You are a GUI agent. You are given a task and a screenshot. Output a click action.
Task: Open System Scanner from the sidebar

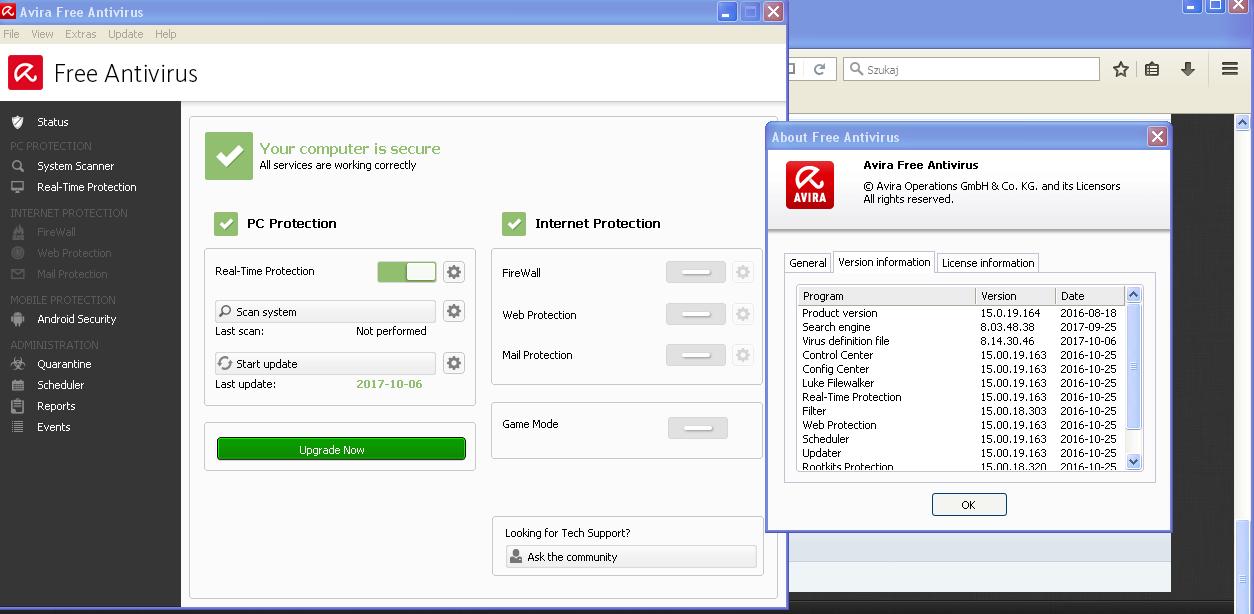75,166
